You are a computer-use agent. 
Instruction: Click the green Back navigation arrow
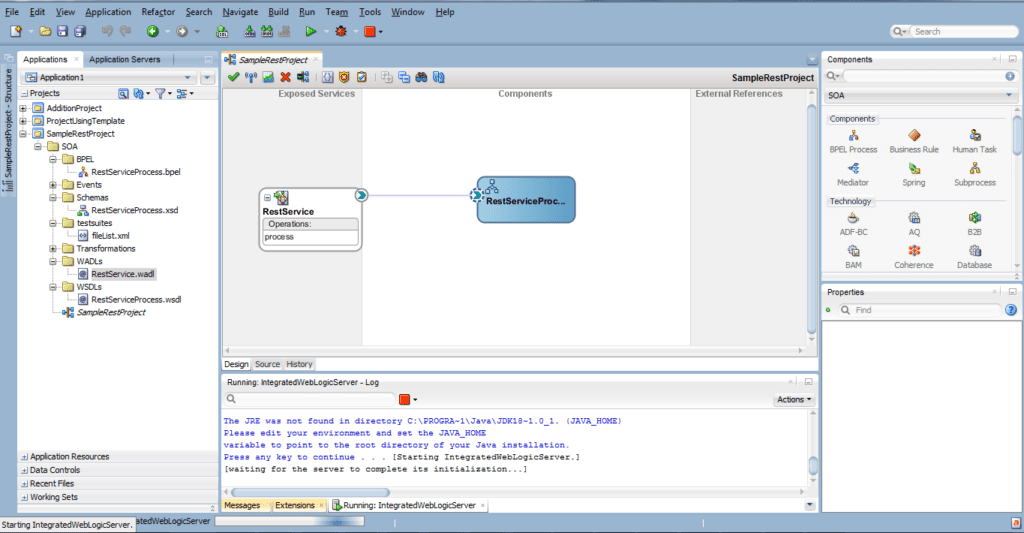coord(152,31)
